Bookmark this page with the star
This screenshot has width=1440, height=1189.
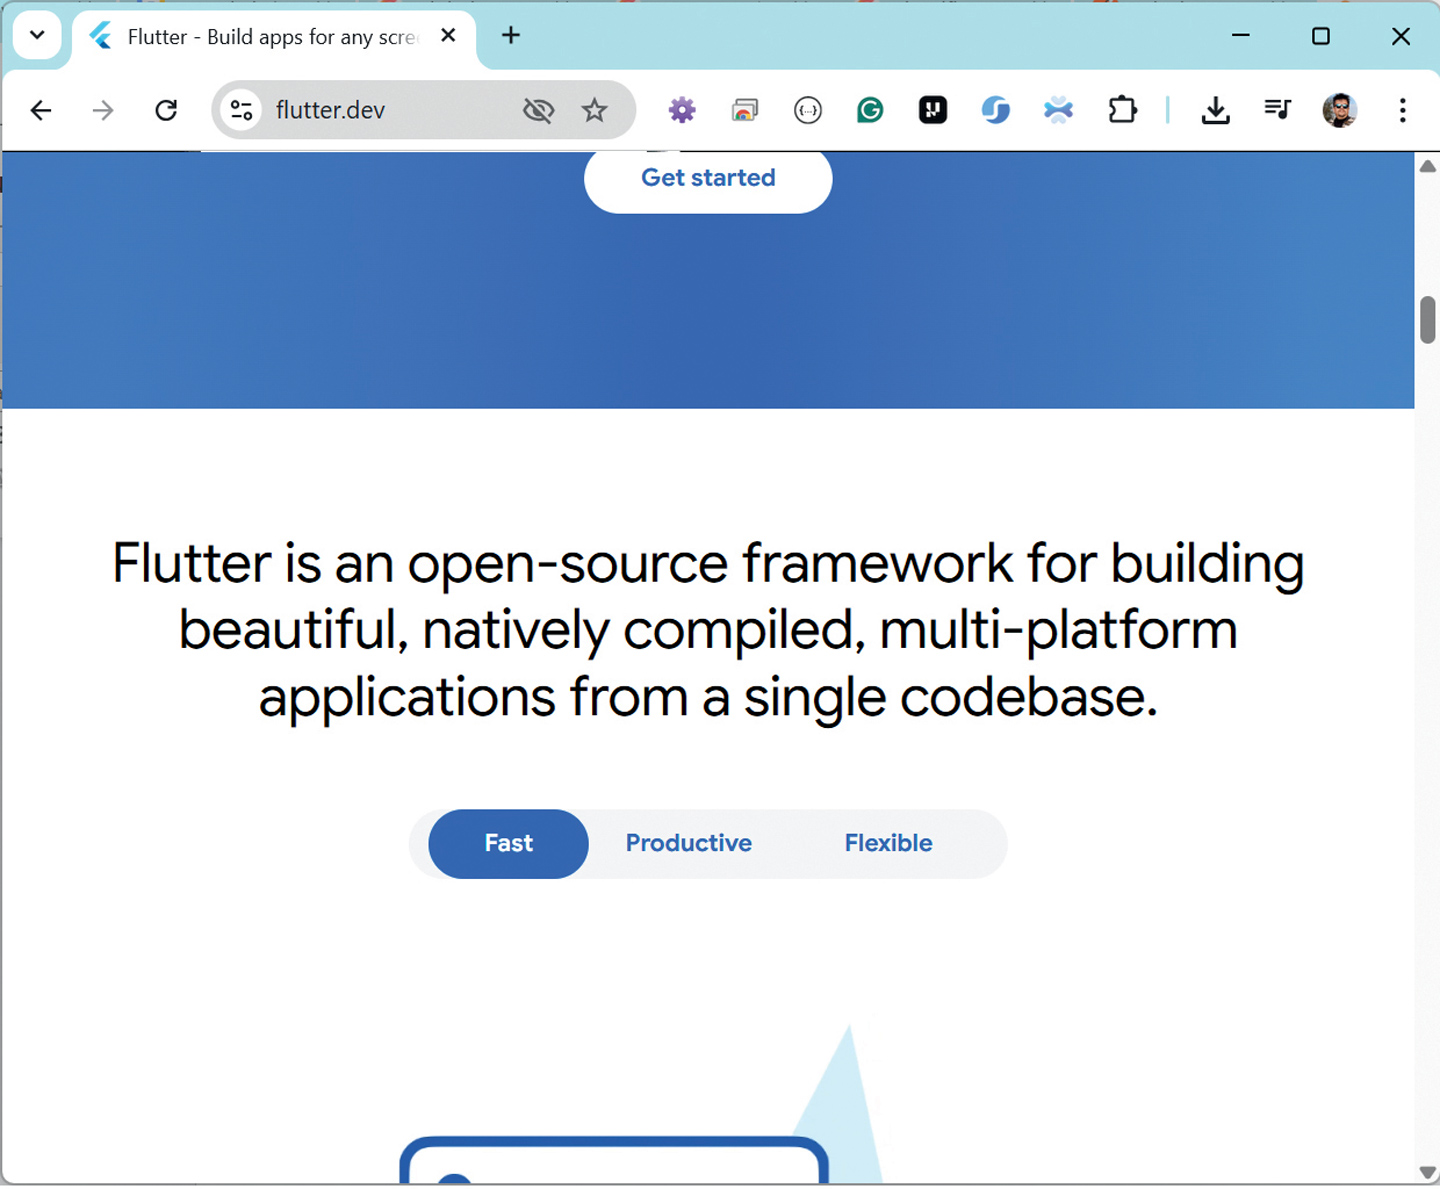point(595,110)
